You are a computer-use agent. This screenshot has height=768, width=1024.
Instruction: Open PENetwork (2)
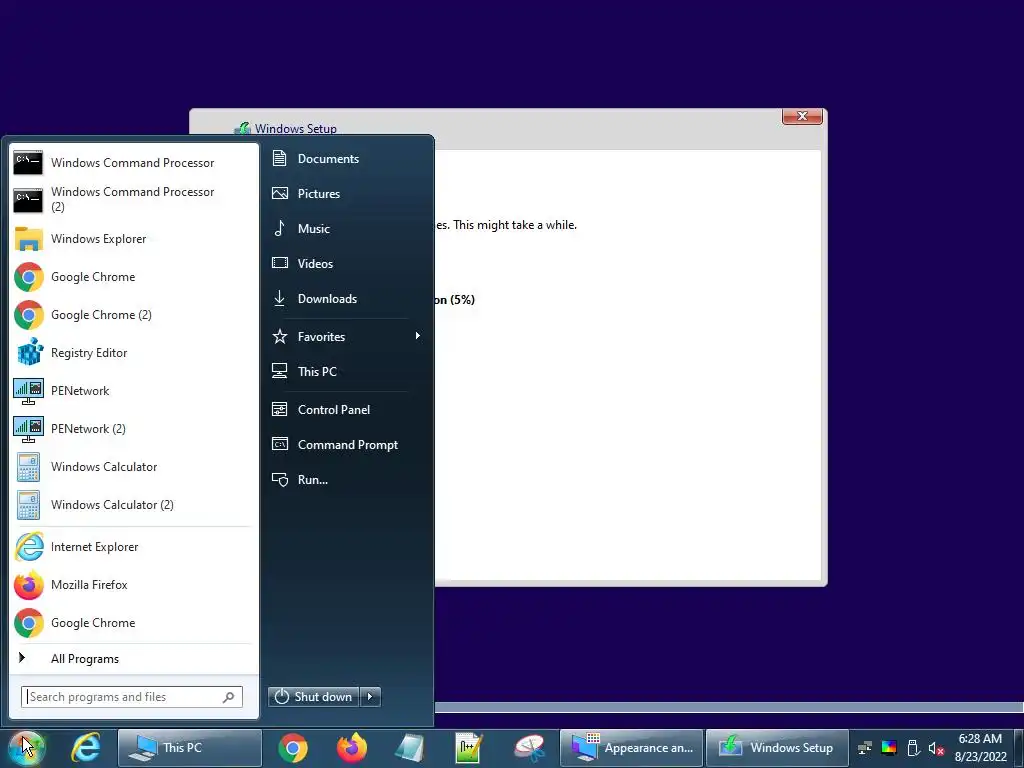coord(134,428)
